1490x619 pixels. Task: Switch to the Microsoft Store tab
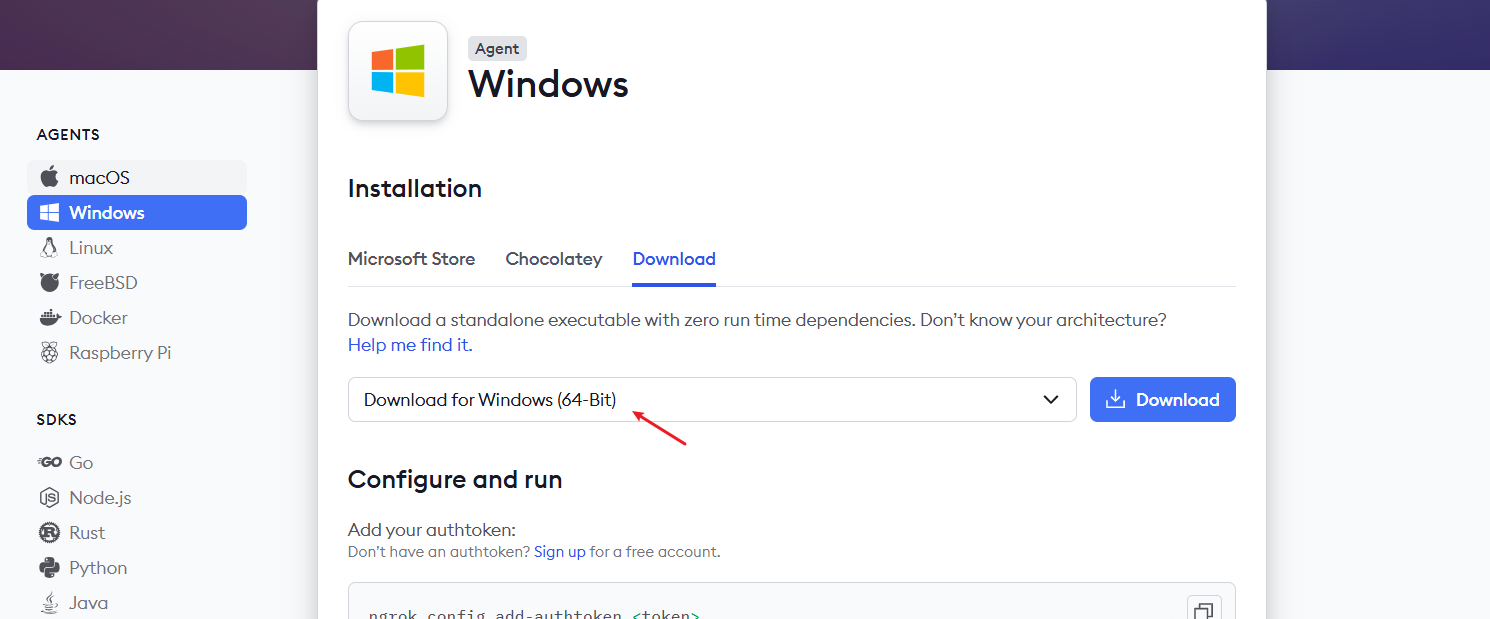tap(411, 259)
